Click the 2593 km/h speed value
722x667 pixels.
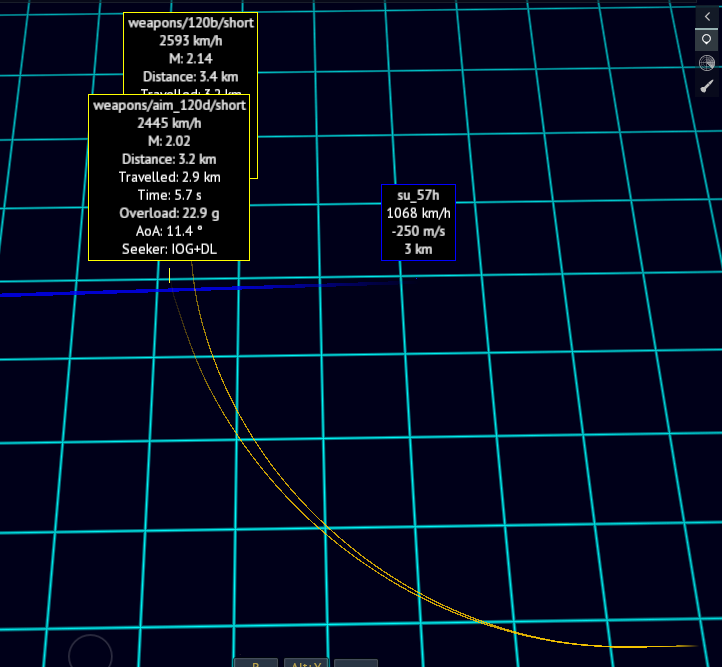(x=191, y=41)
